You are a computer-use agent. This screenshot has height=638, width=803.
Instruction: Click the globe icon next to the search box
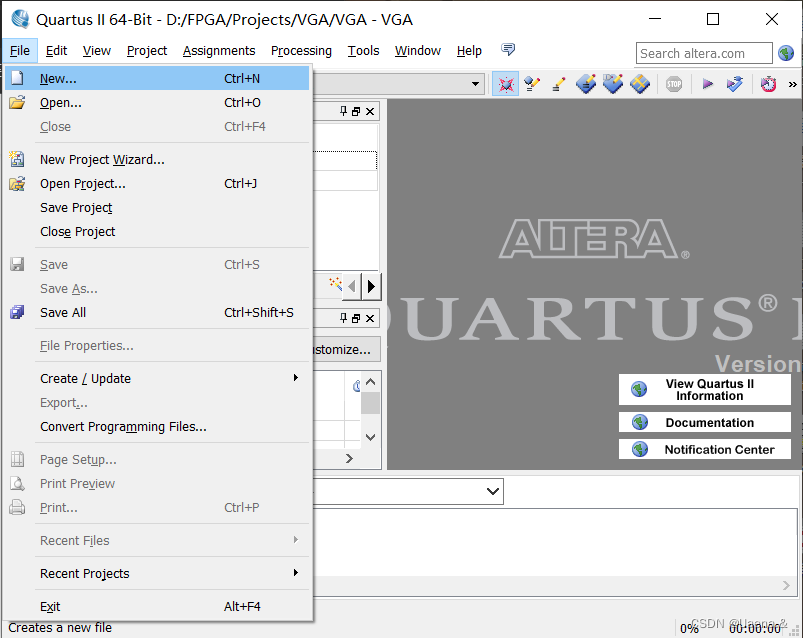point(786,53)
